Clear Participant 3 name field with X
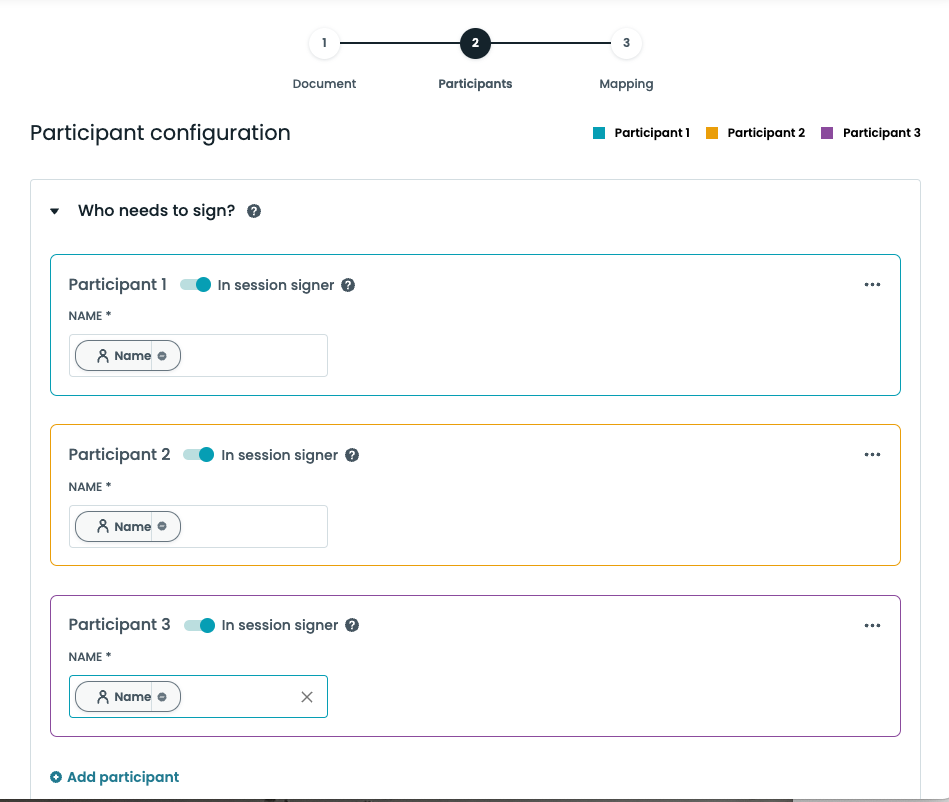The height and width of the screenshot is (802, 949). 307,697
